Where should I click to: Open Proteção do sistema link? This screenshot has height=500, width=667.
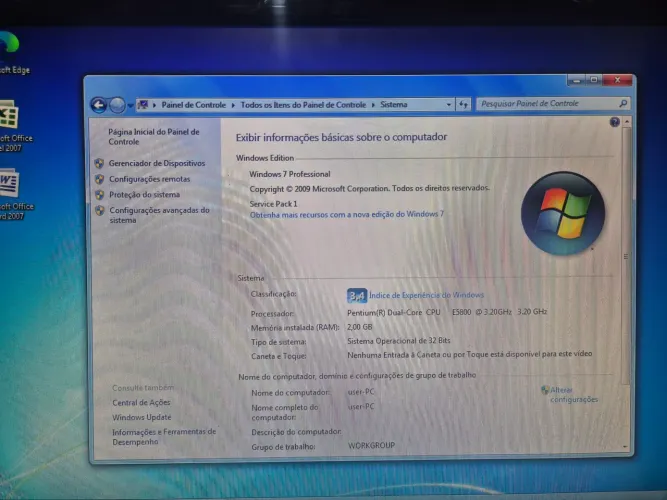click(x=144, y=194)
